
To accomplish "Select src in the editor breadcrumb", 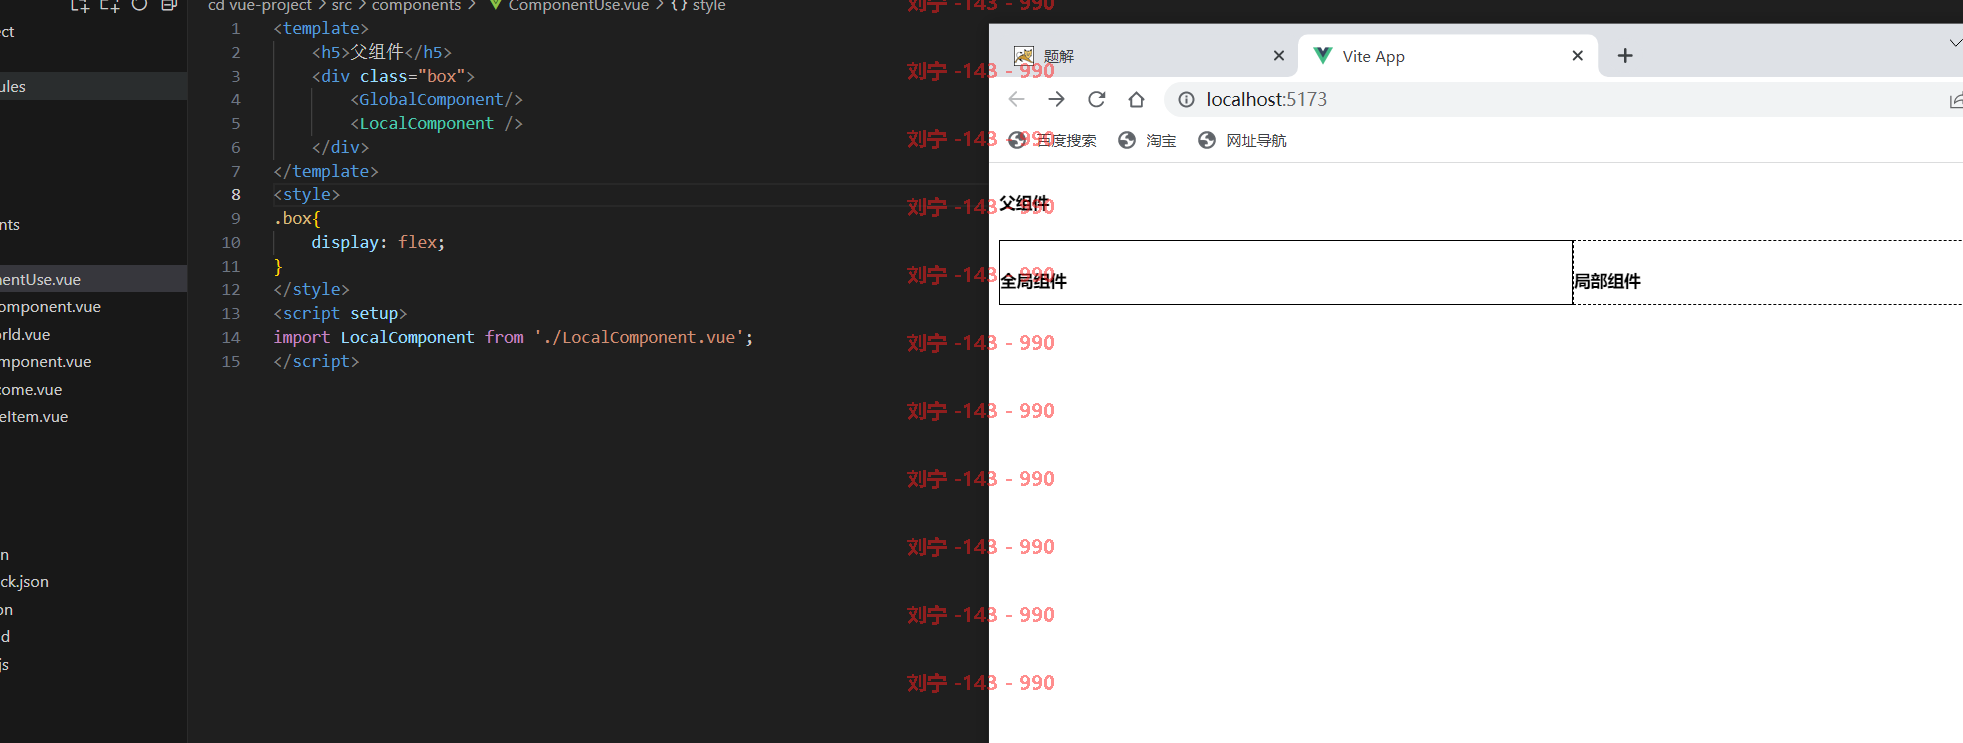I will tap(342, 6).
